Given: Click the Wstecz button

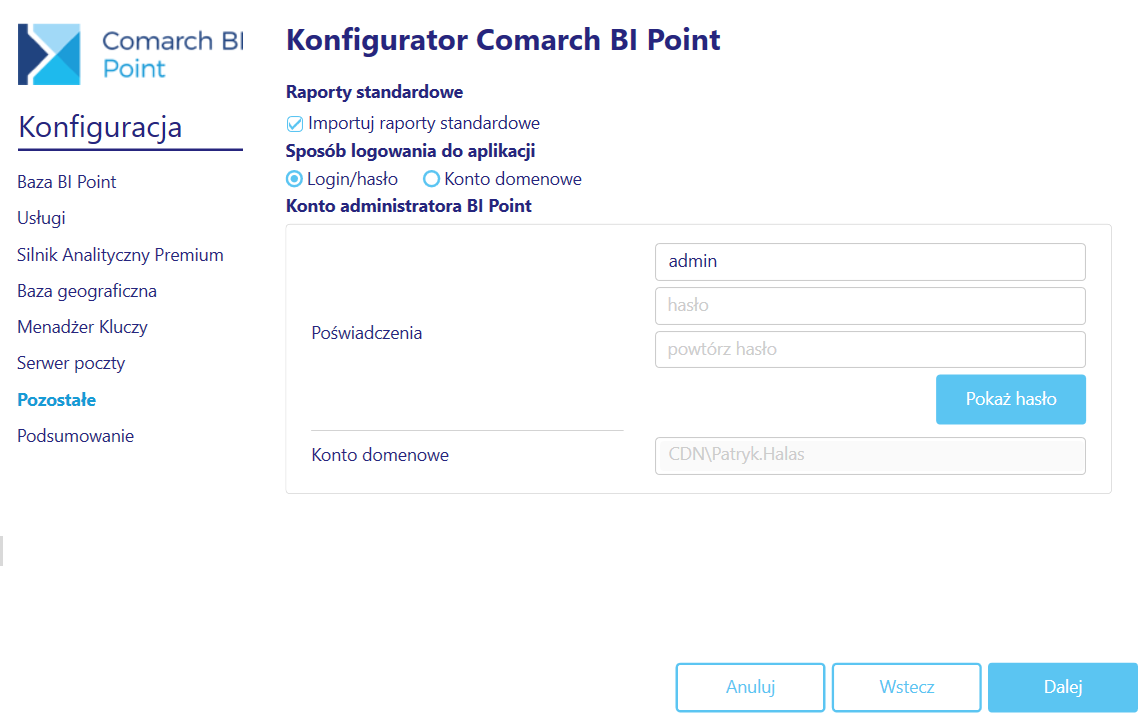Looking at the screenshot, I should click(x=906, y=687).
